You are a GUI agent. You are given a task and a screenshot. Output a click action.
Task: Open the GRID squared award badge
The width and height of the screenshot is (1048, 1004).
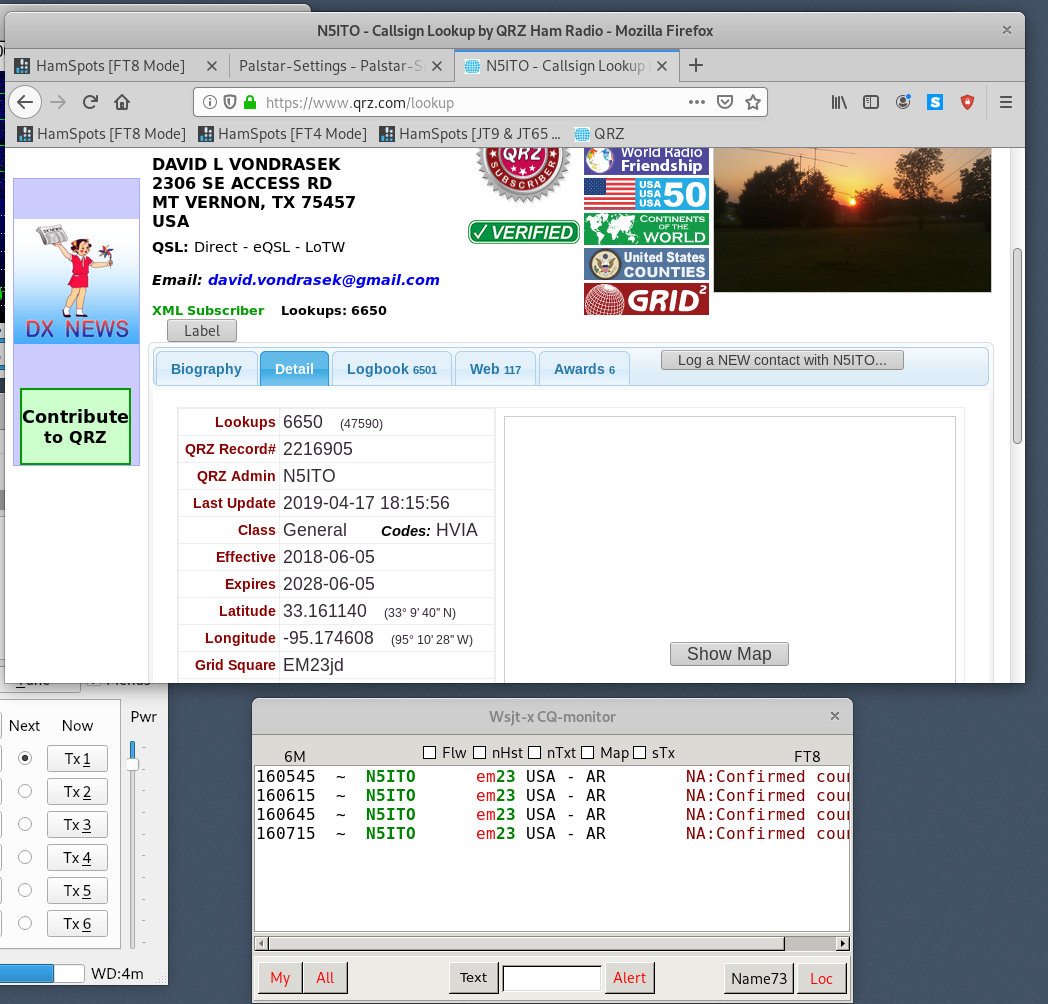[x=646, y=299]
